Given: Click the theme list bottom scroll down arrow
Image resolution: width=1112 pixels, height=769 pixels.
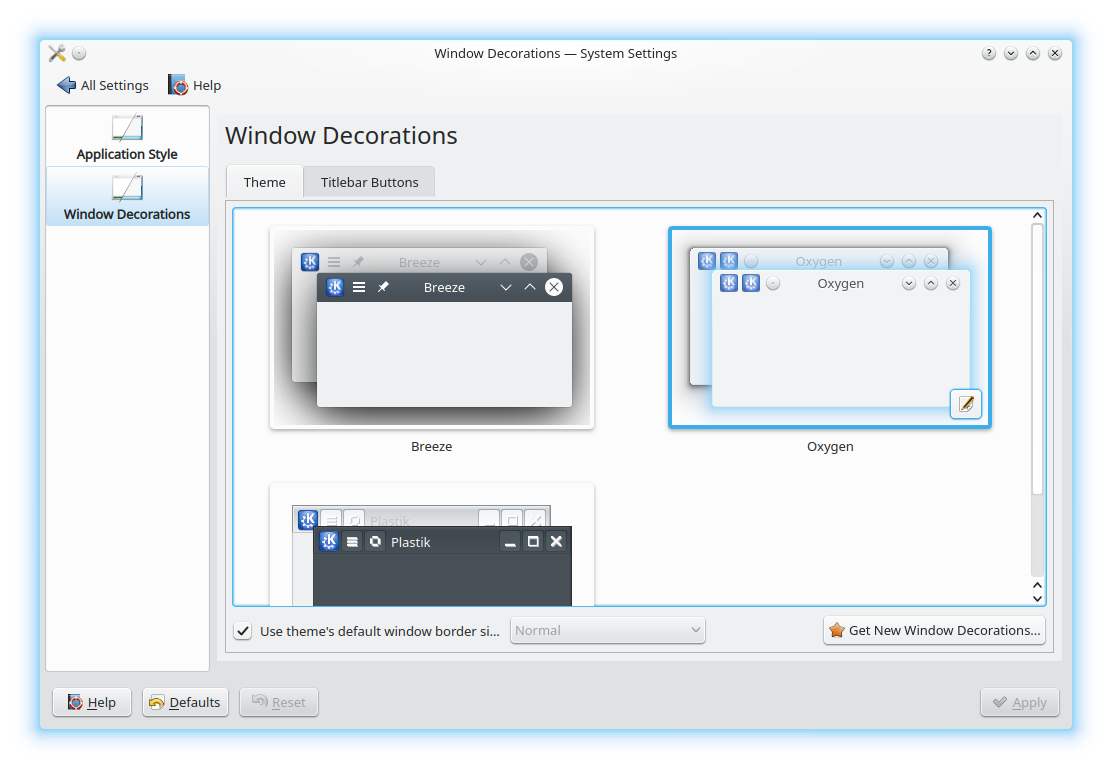Looking at the screenshot, I should [1038, 598].
